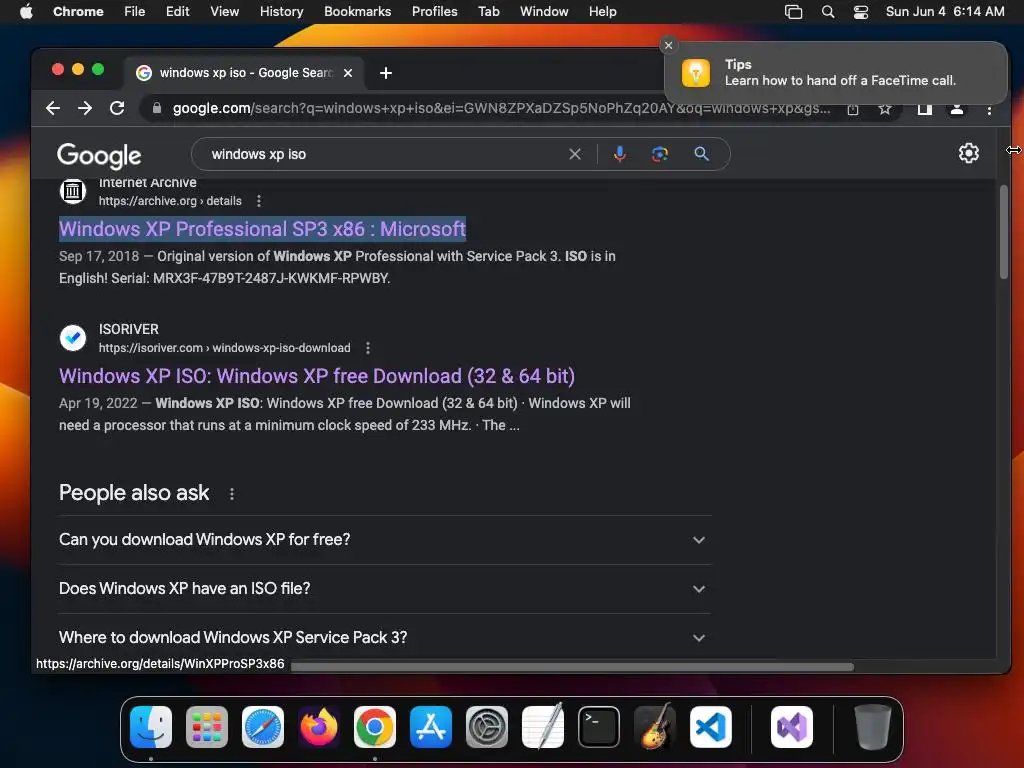Open Visual Studio Code in Dock
1024x768 pixels.
click(711, 727)
